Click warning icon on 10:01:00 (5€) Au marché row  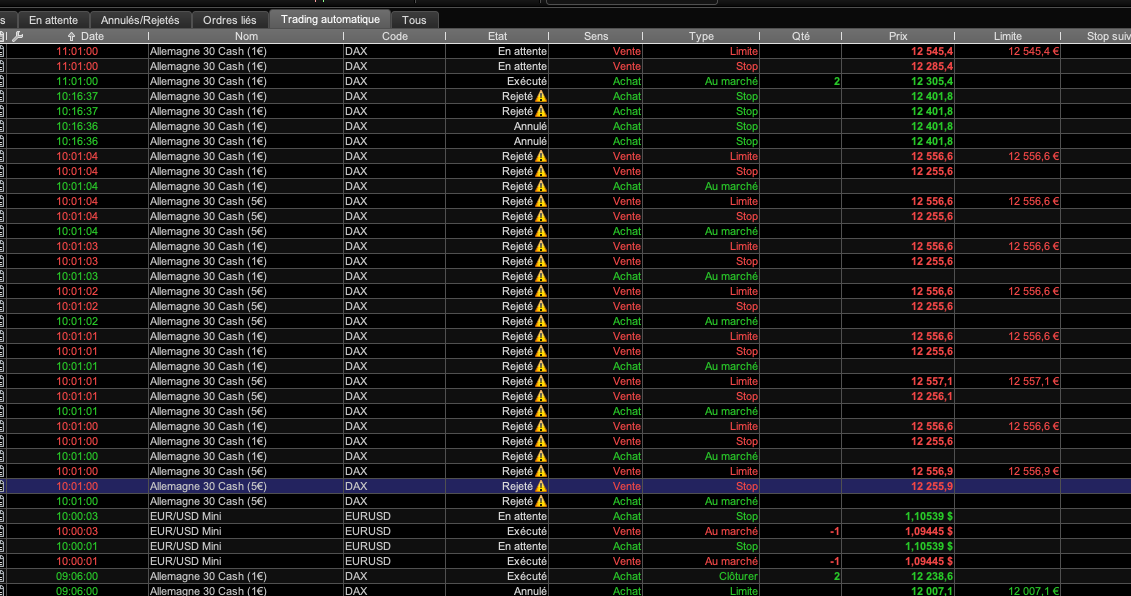click(x=541, y=501)
